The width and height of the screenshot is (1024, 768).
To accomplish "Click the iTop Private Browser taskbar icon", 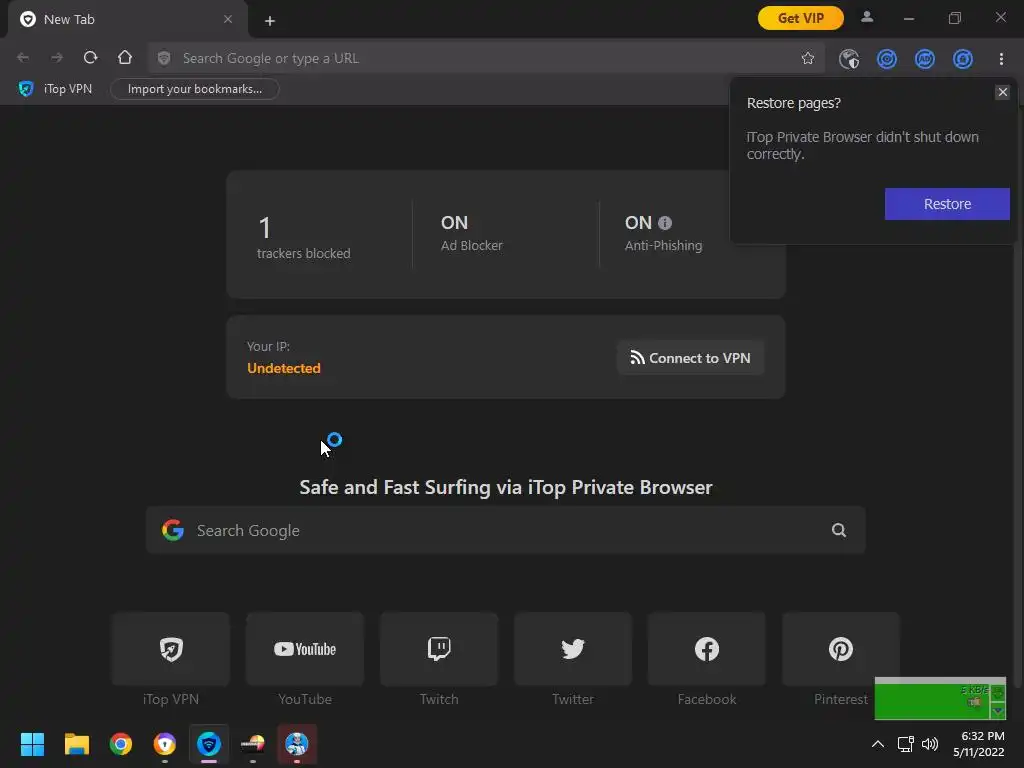I will [x=209, y=744].
